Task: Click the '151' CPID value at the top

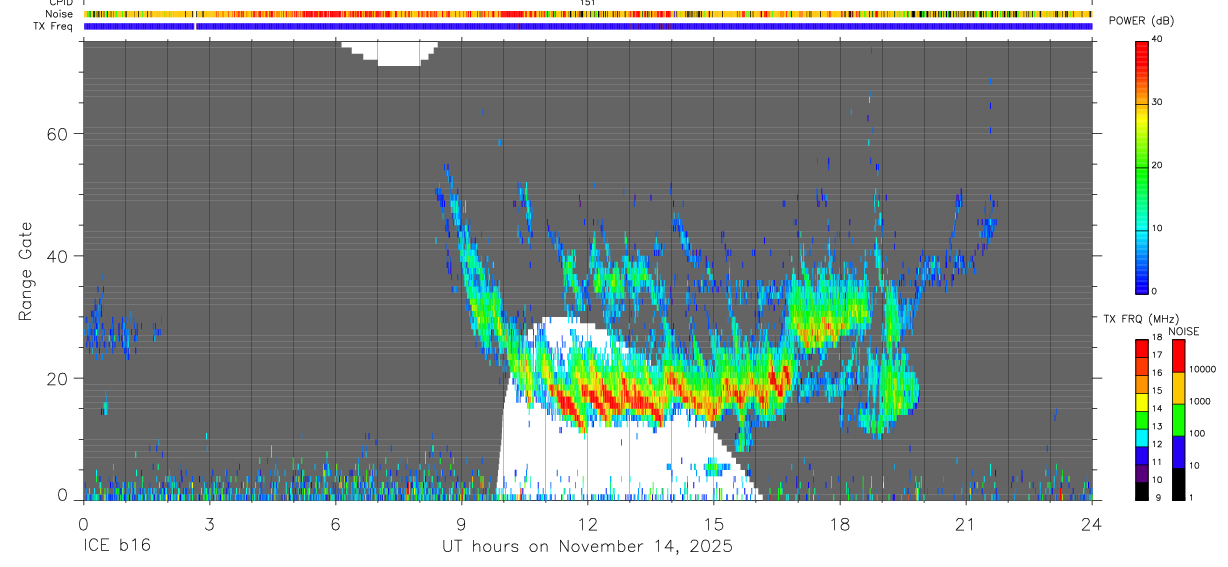Action: tap(588, 3)
